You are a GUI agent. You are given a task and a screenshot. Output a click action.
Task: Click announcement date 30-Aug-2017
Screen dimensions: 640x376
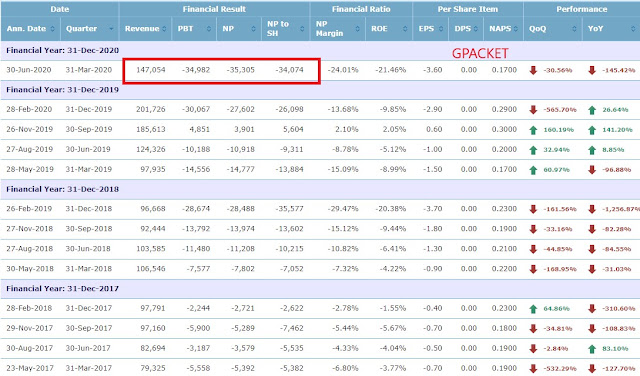(29, 348)
